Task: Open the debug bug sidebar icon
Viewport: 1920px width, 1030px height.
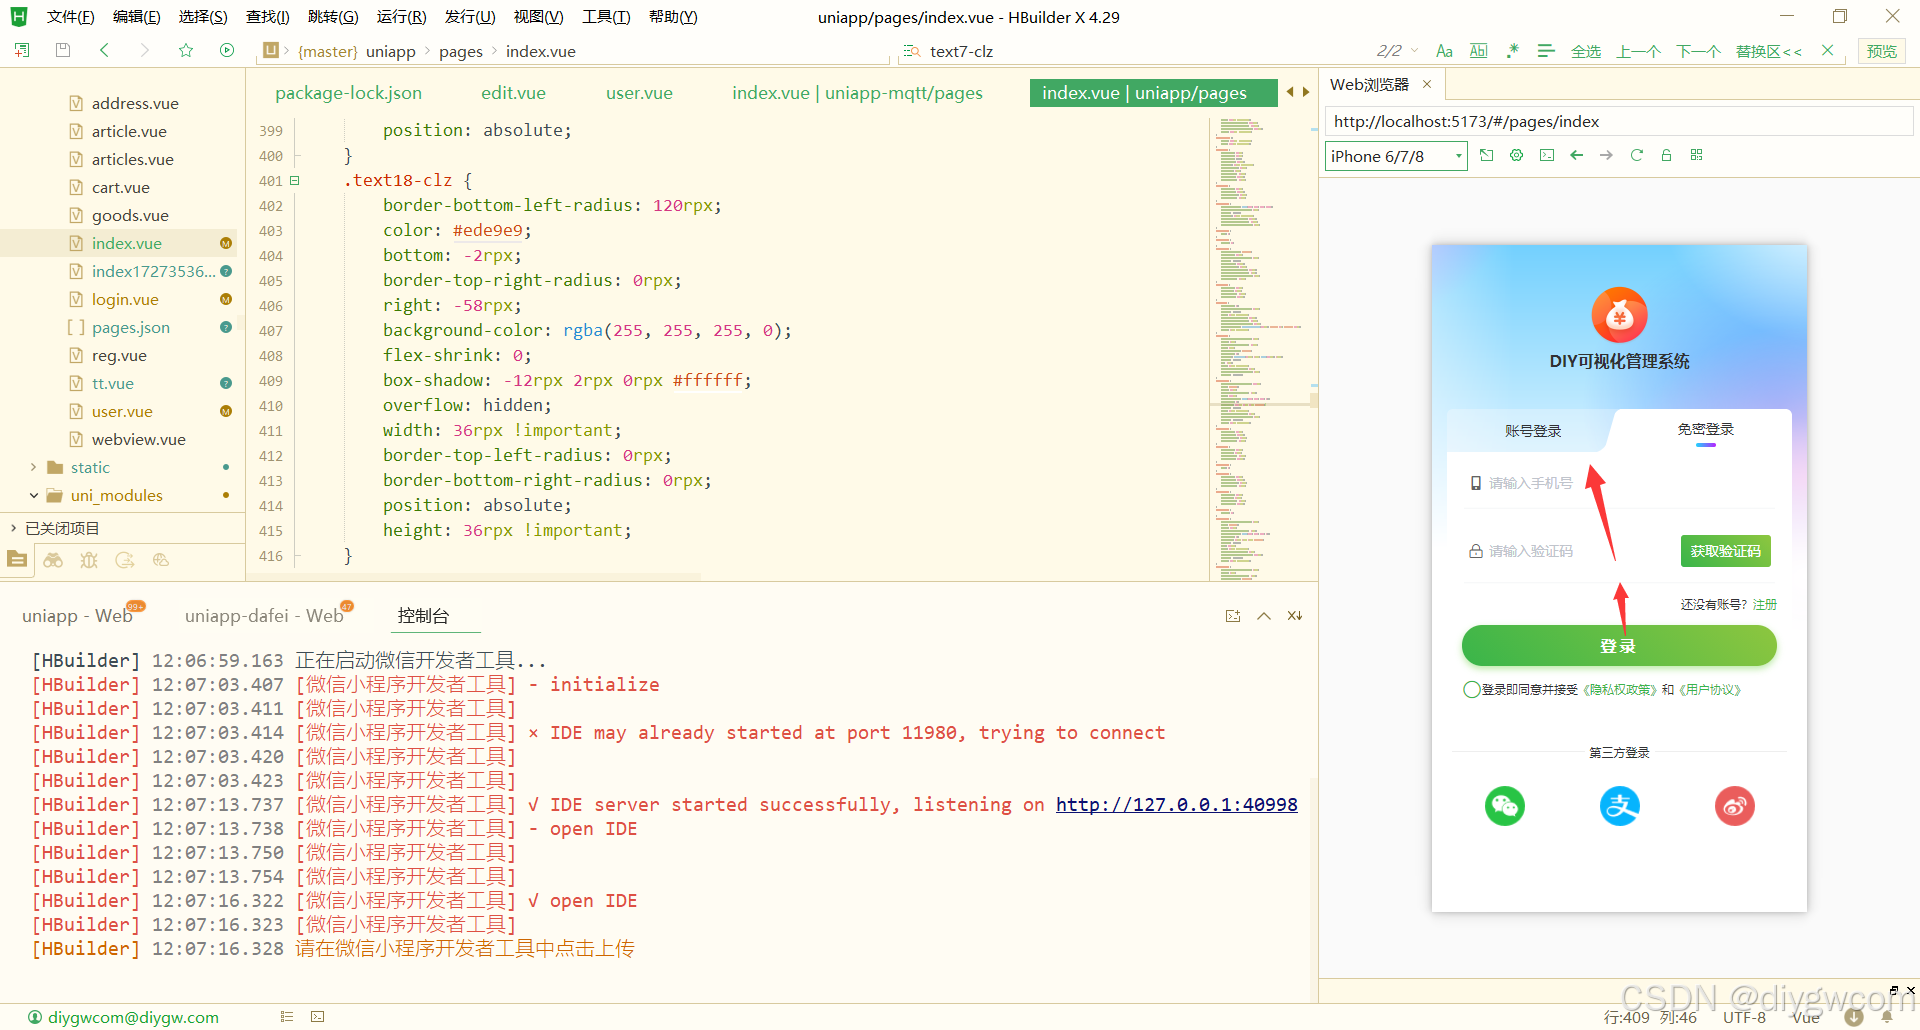Action: point(89,560)
